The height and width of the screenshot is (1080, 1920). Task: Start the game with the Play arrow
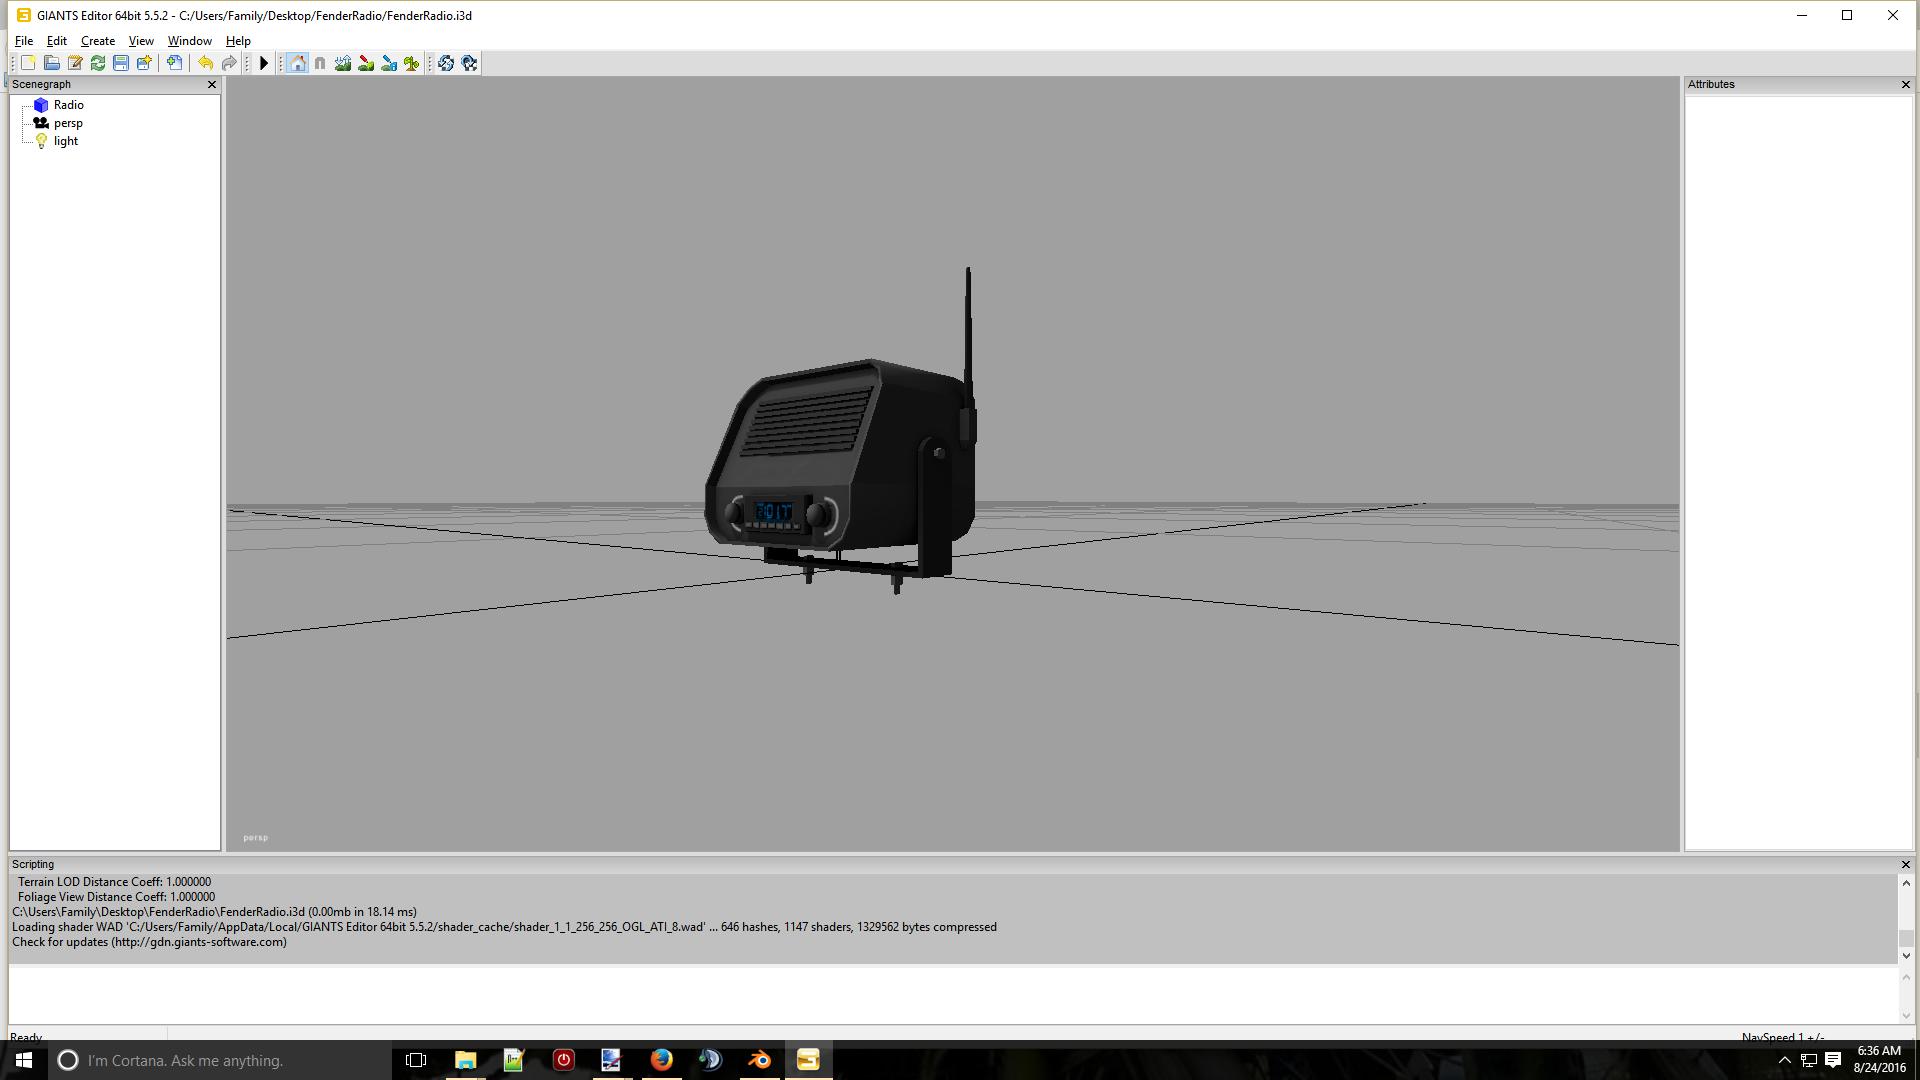click(264, 63)
